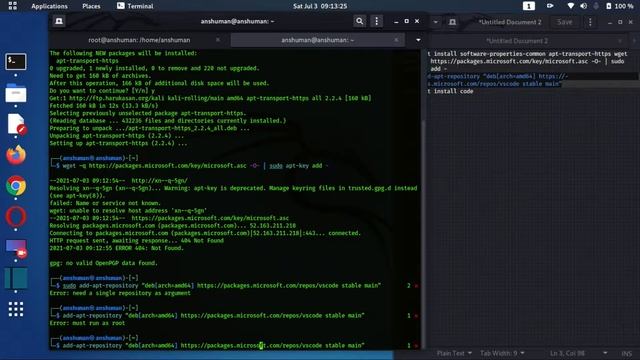This screenshot has width=640, height=360.
Task: Click the text editor new-document icon
Action: click(452, 22)
